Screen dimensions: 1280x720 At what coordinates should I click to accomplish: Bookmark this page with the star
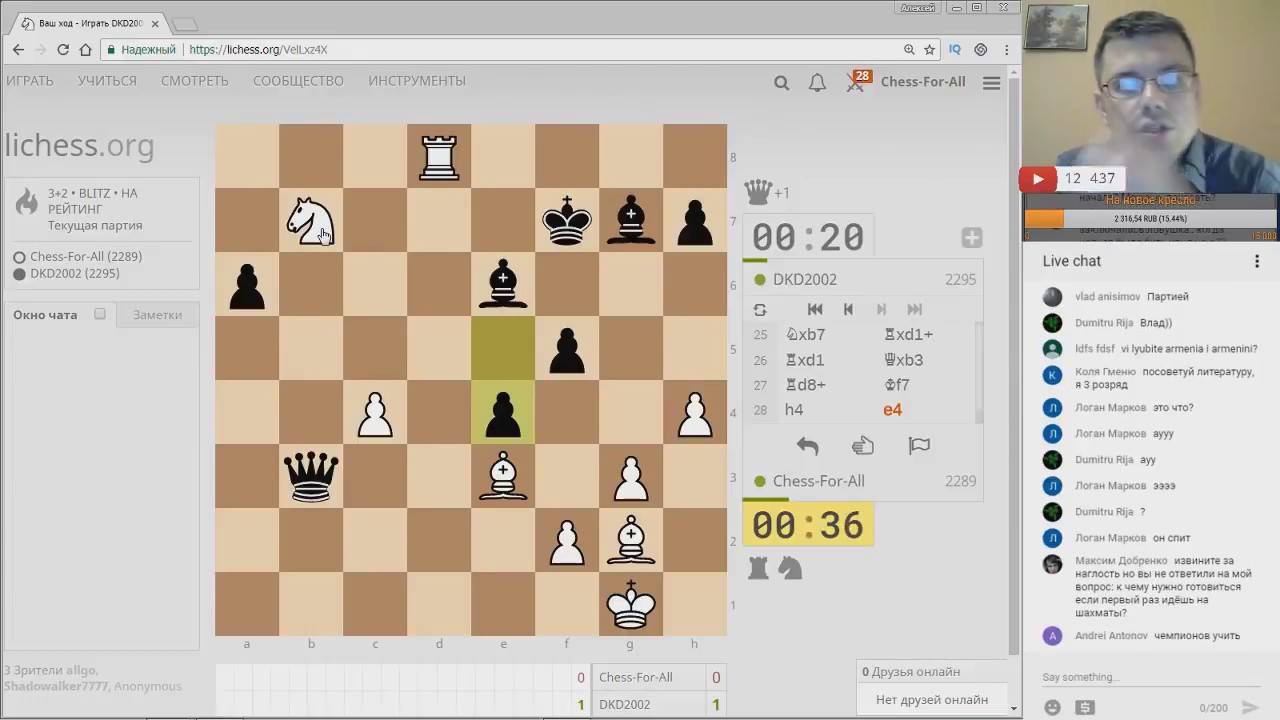(x=929, y=49)
